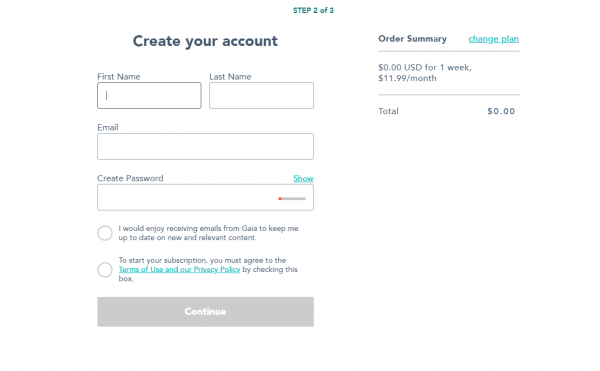Click the Total label in order summary
The image size is (600, 371).
(388, 111)
